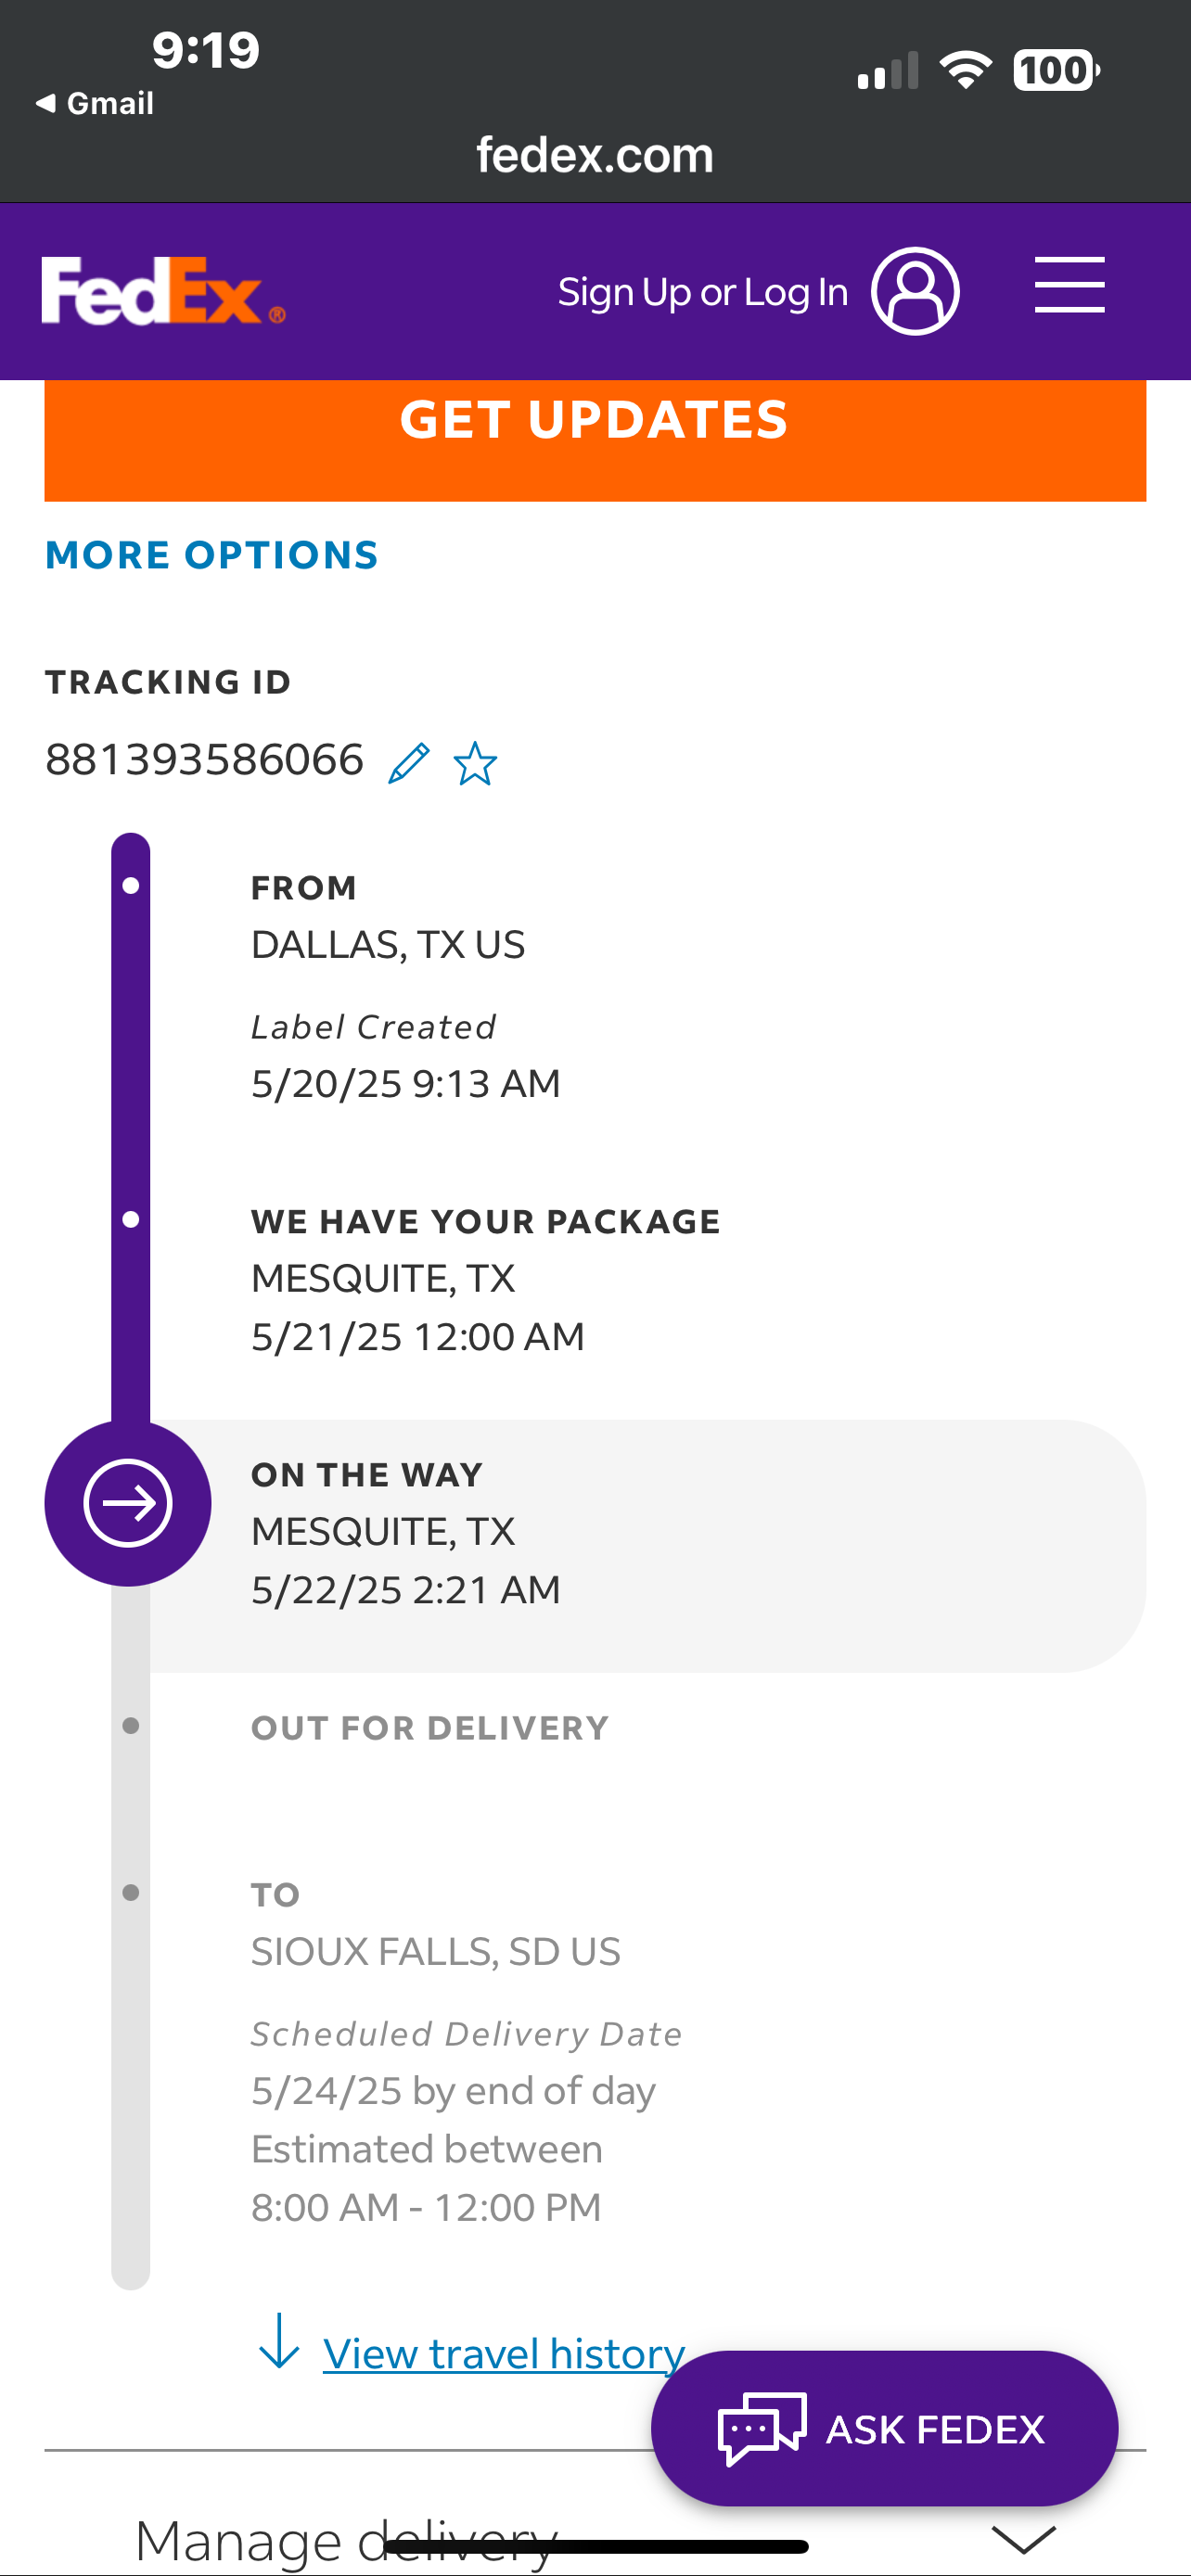Click the Manage delivery chevron
1191x2576 pixels.
pyautogui.click(x=1023, y=2538)
